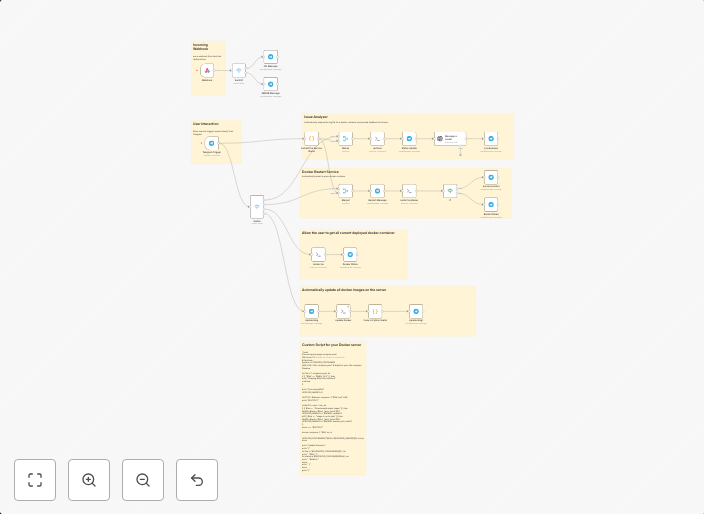Screen dimensions: 704x514
Task: Select the Webhook node
Action: (207, 70)
